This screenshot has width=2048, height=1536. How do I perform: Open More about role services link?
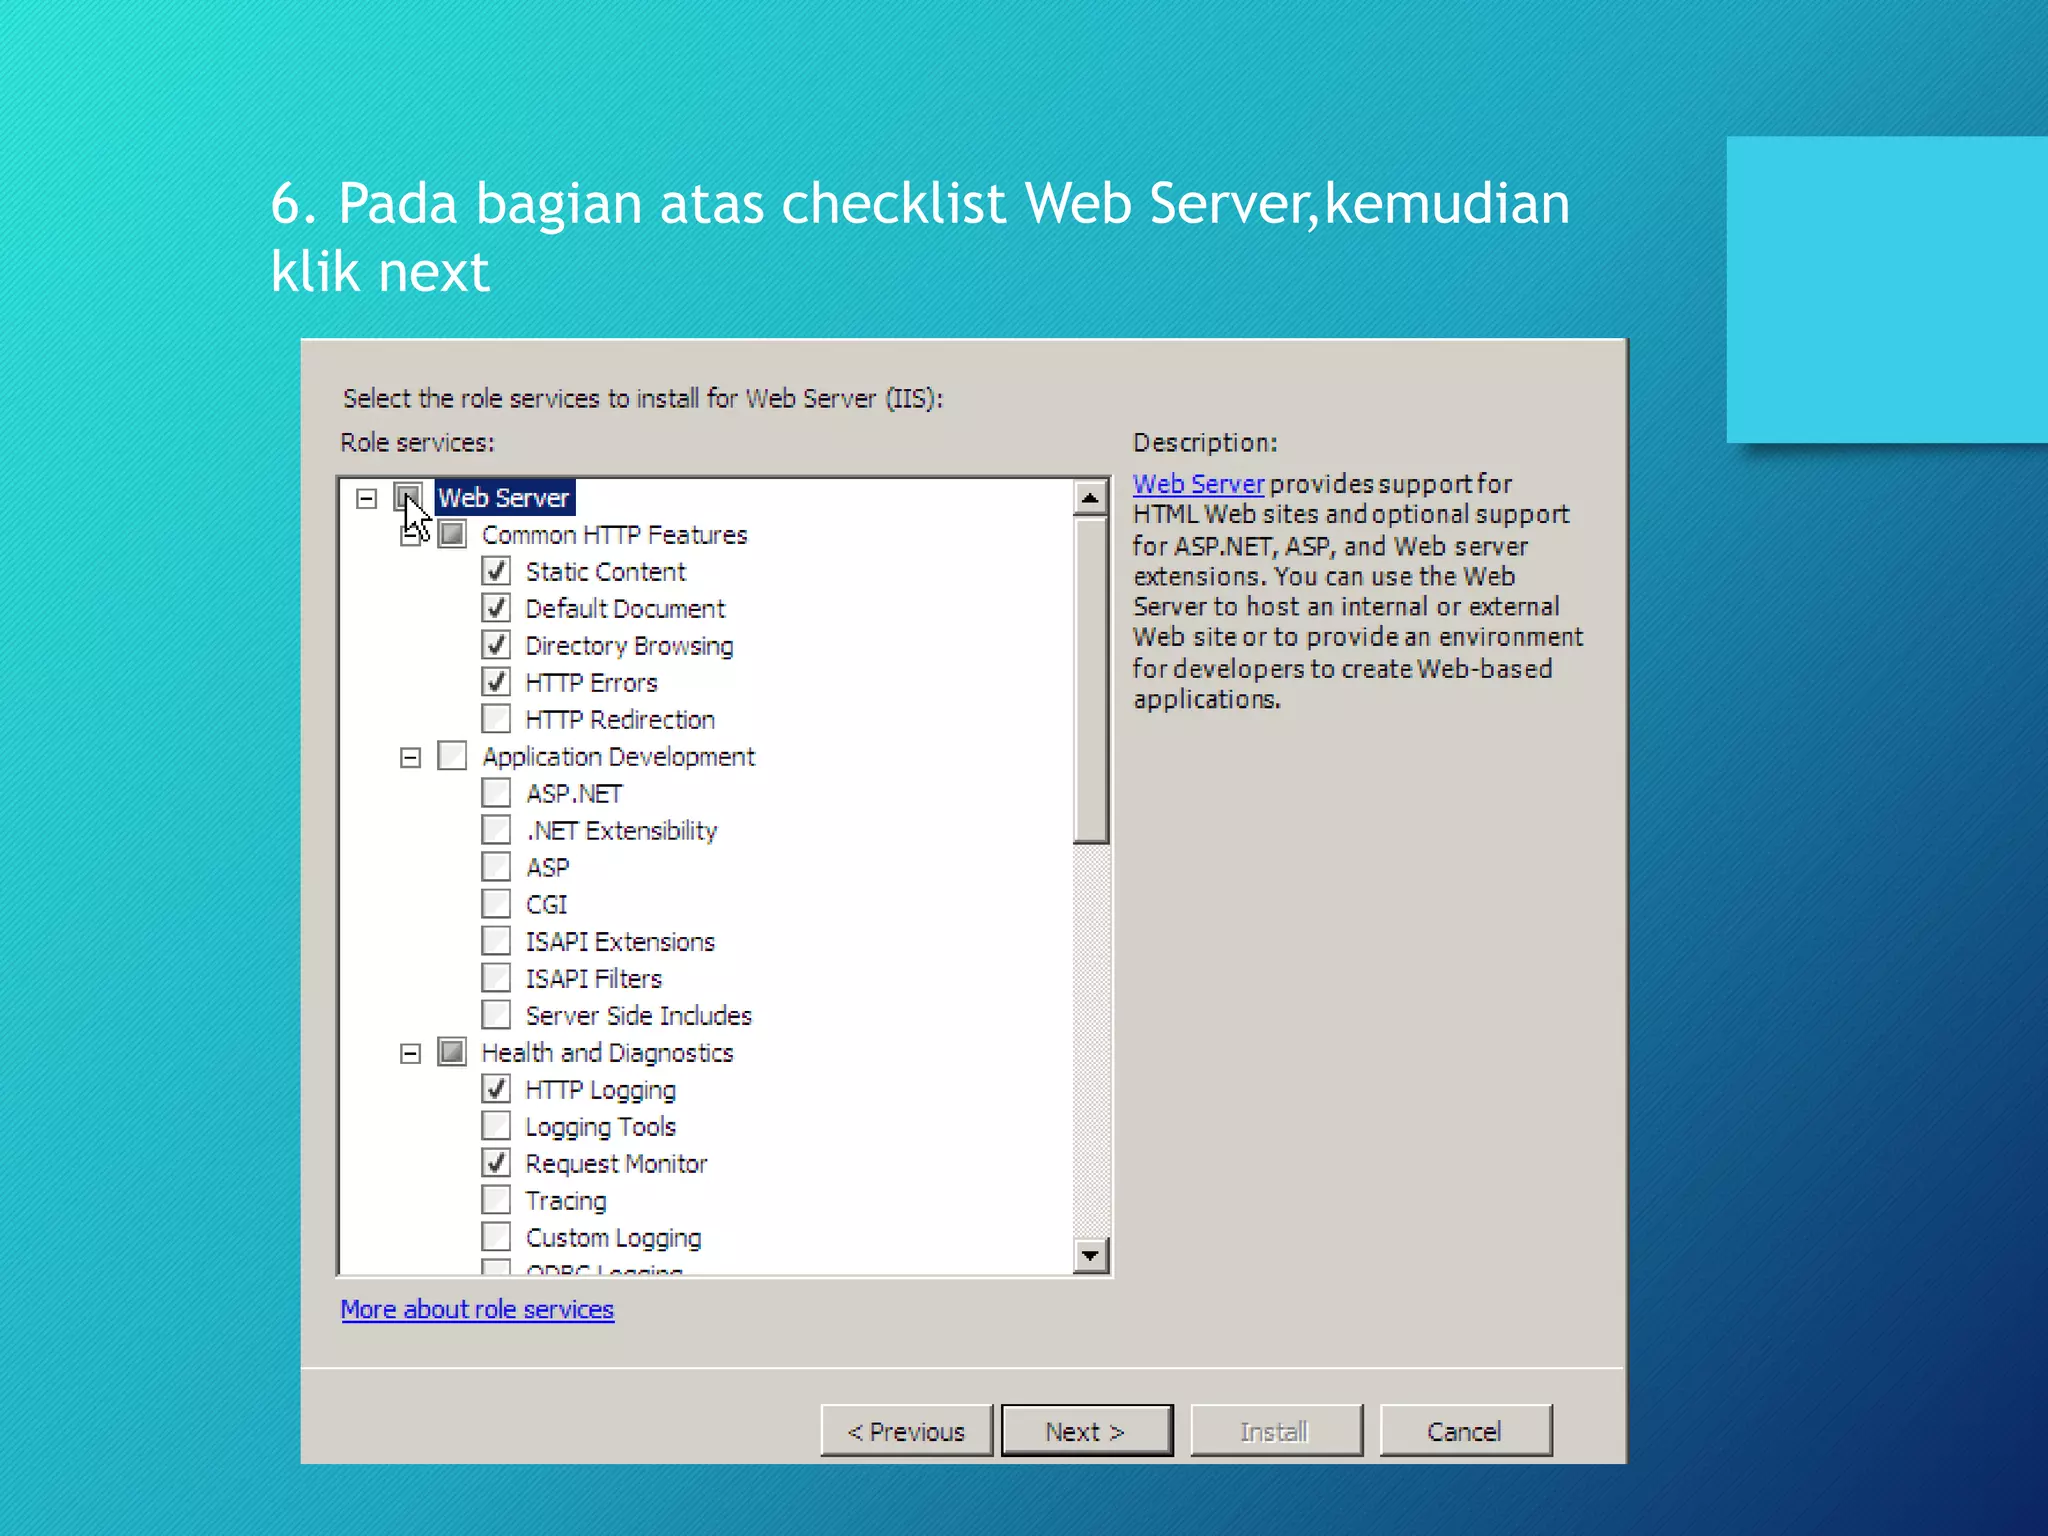[477, 1309]
